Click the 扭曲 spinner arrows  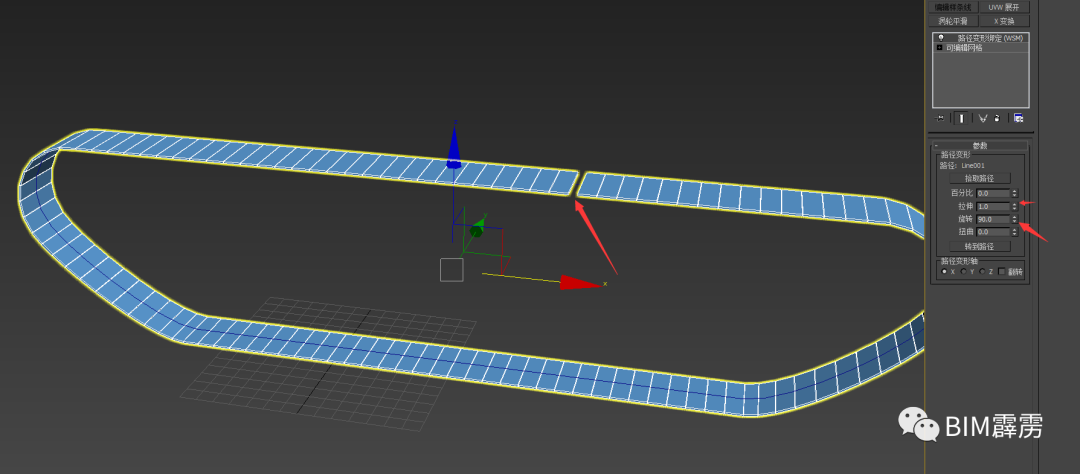1015,232
